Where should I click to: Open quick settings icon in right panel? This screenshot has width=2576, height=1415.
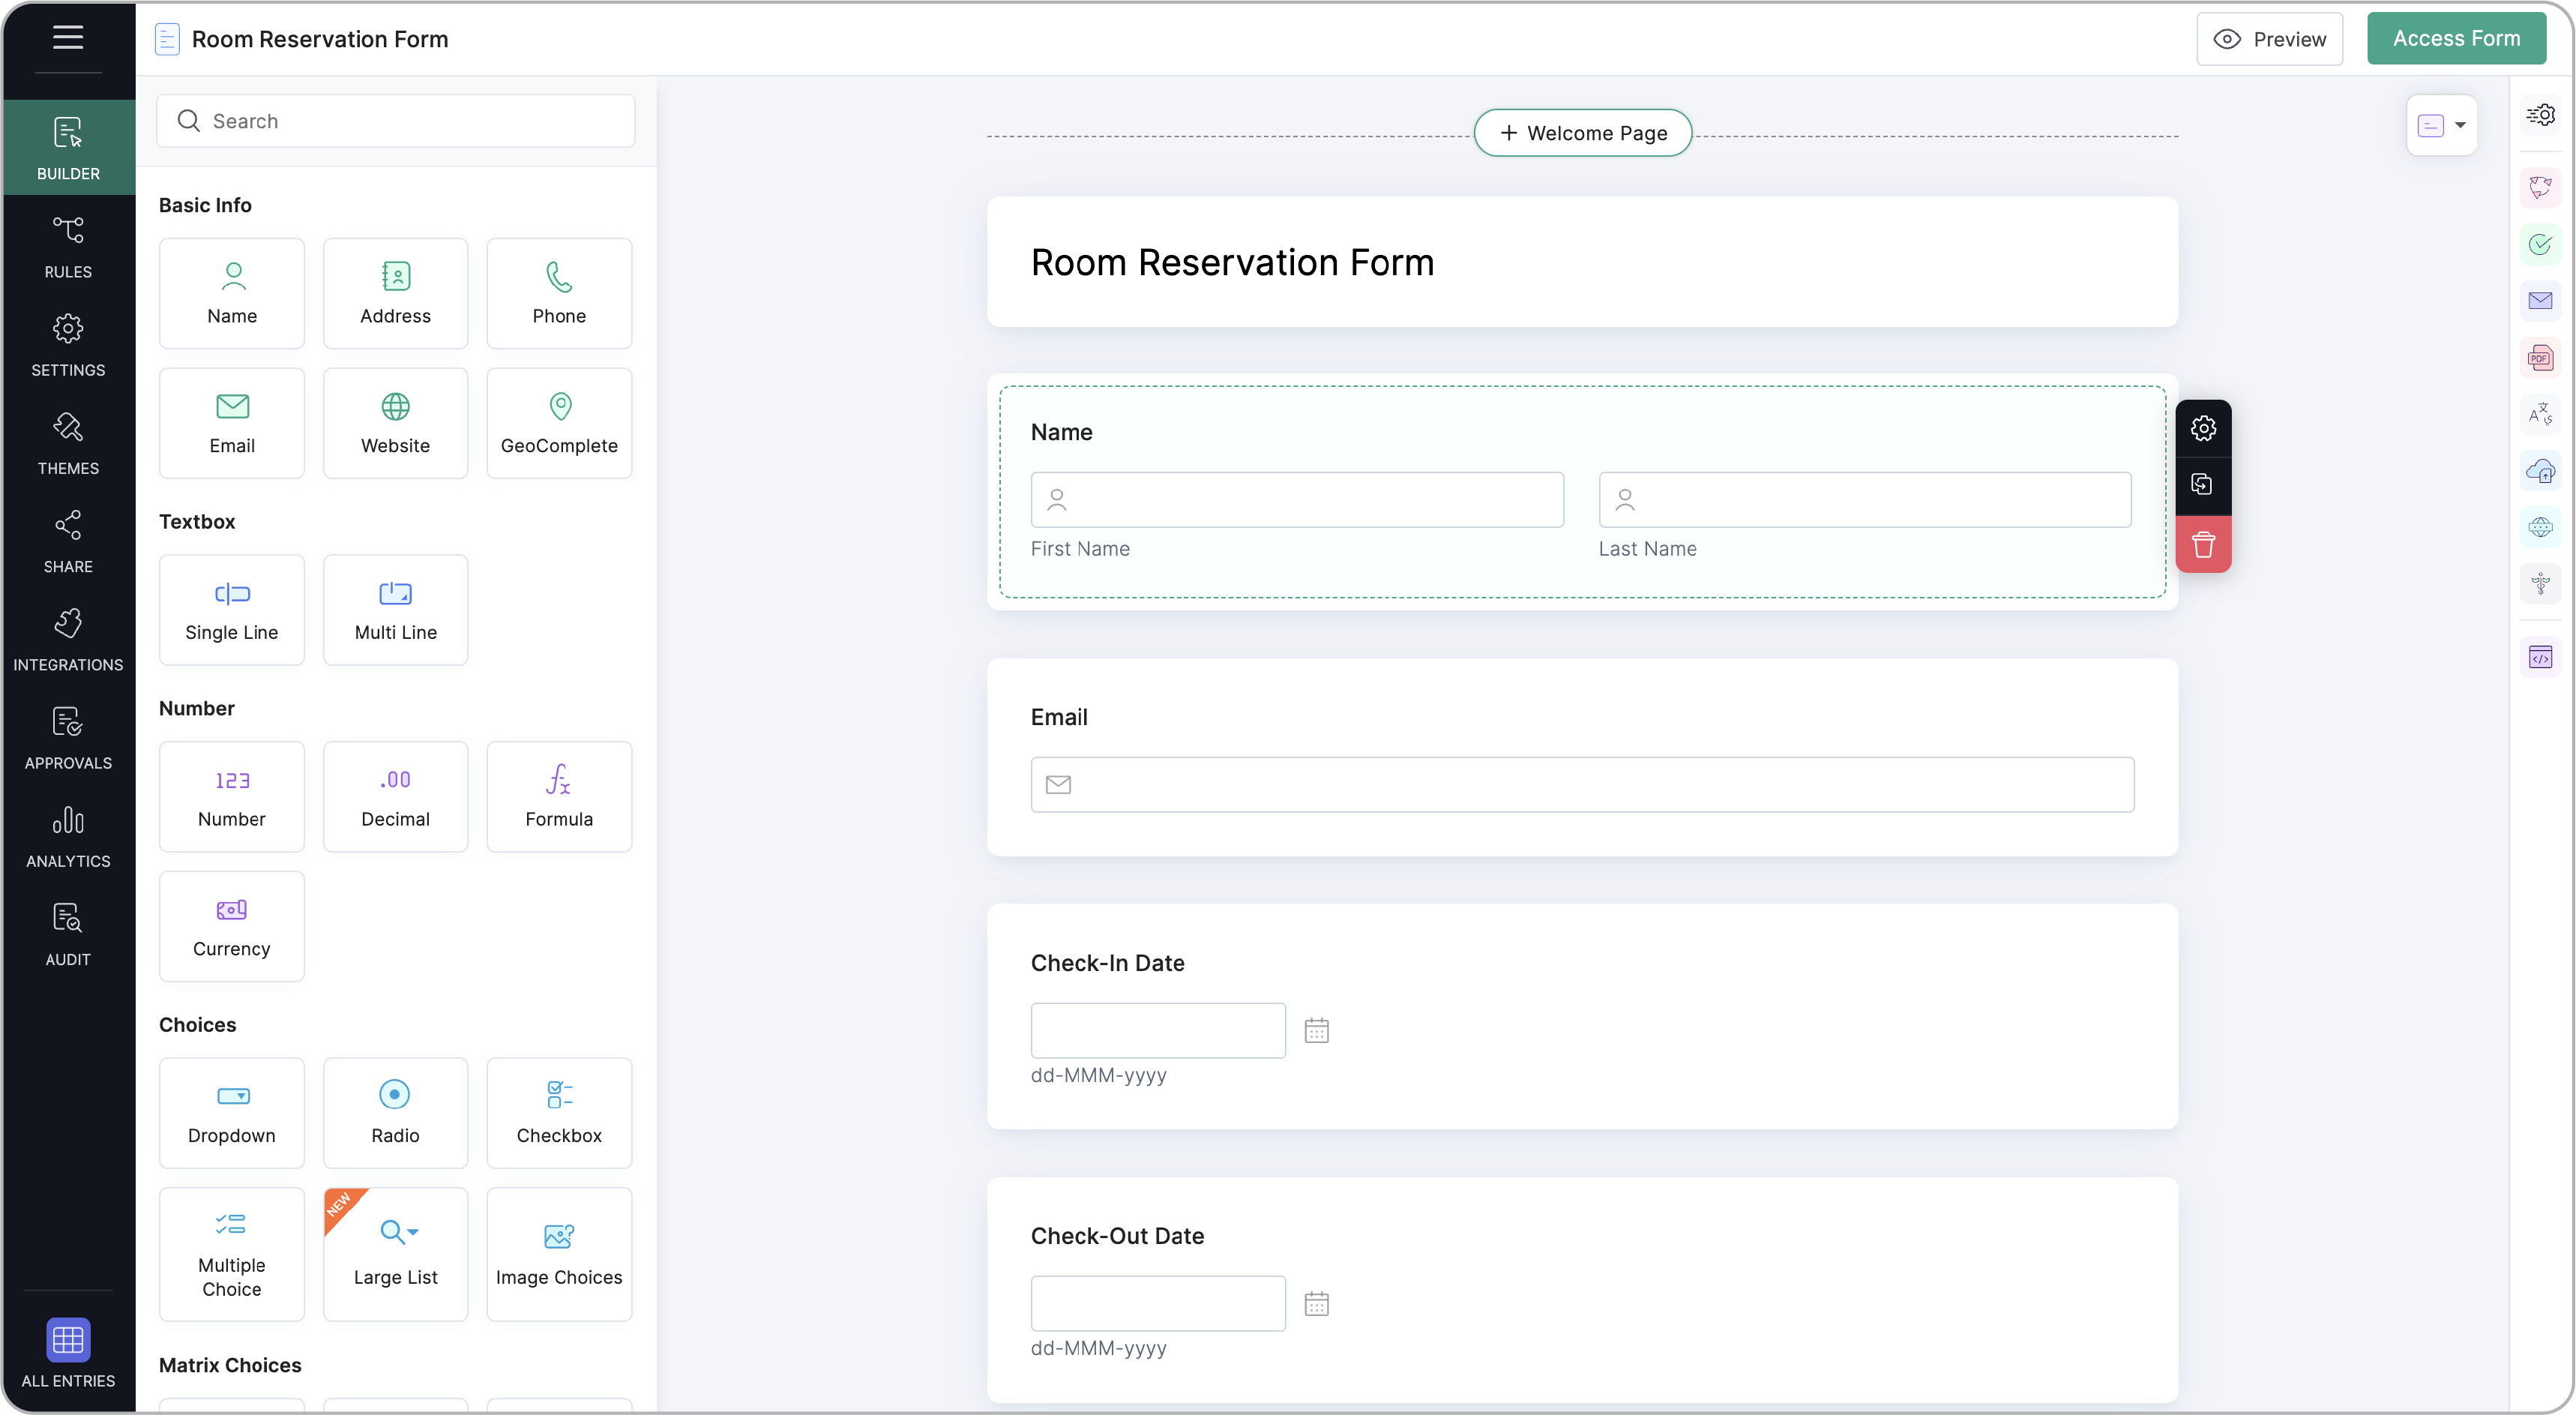pyautogui.click(x=2541, y=115)
